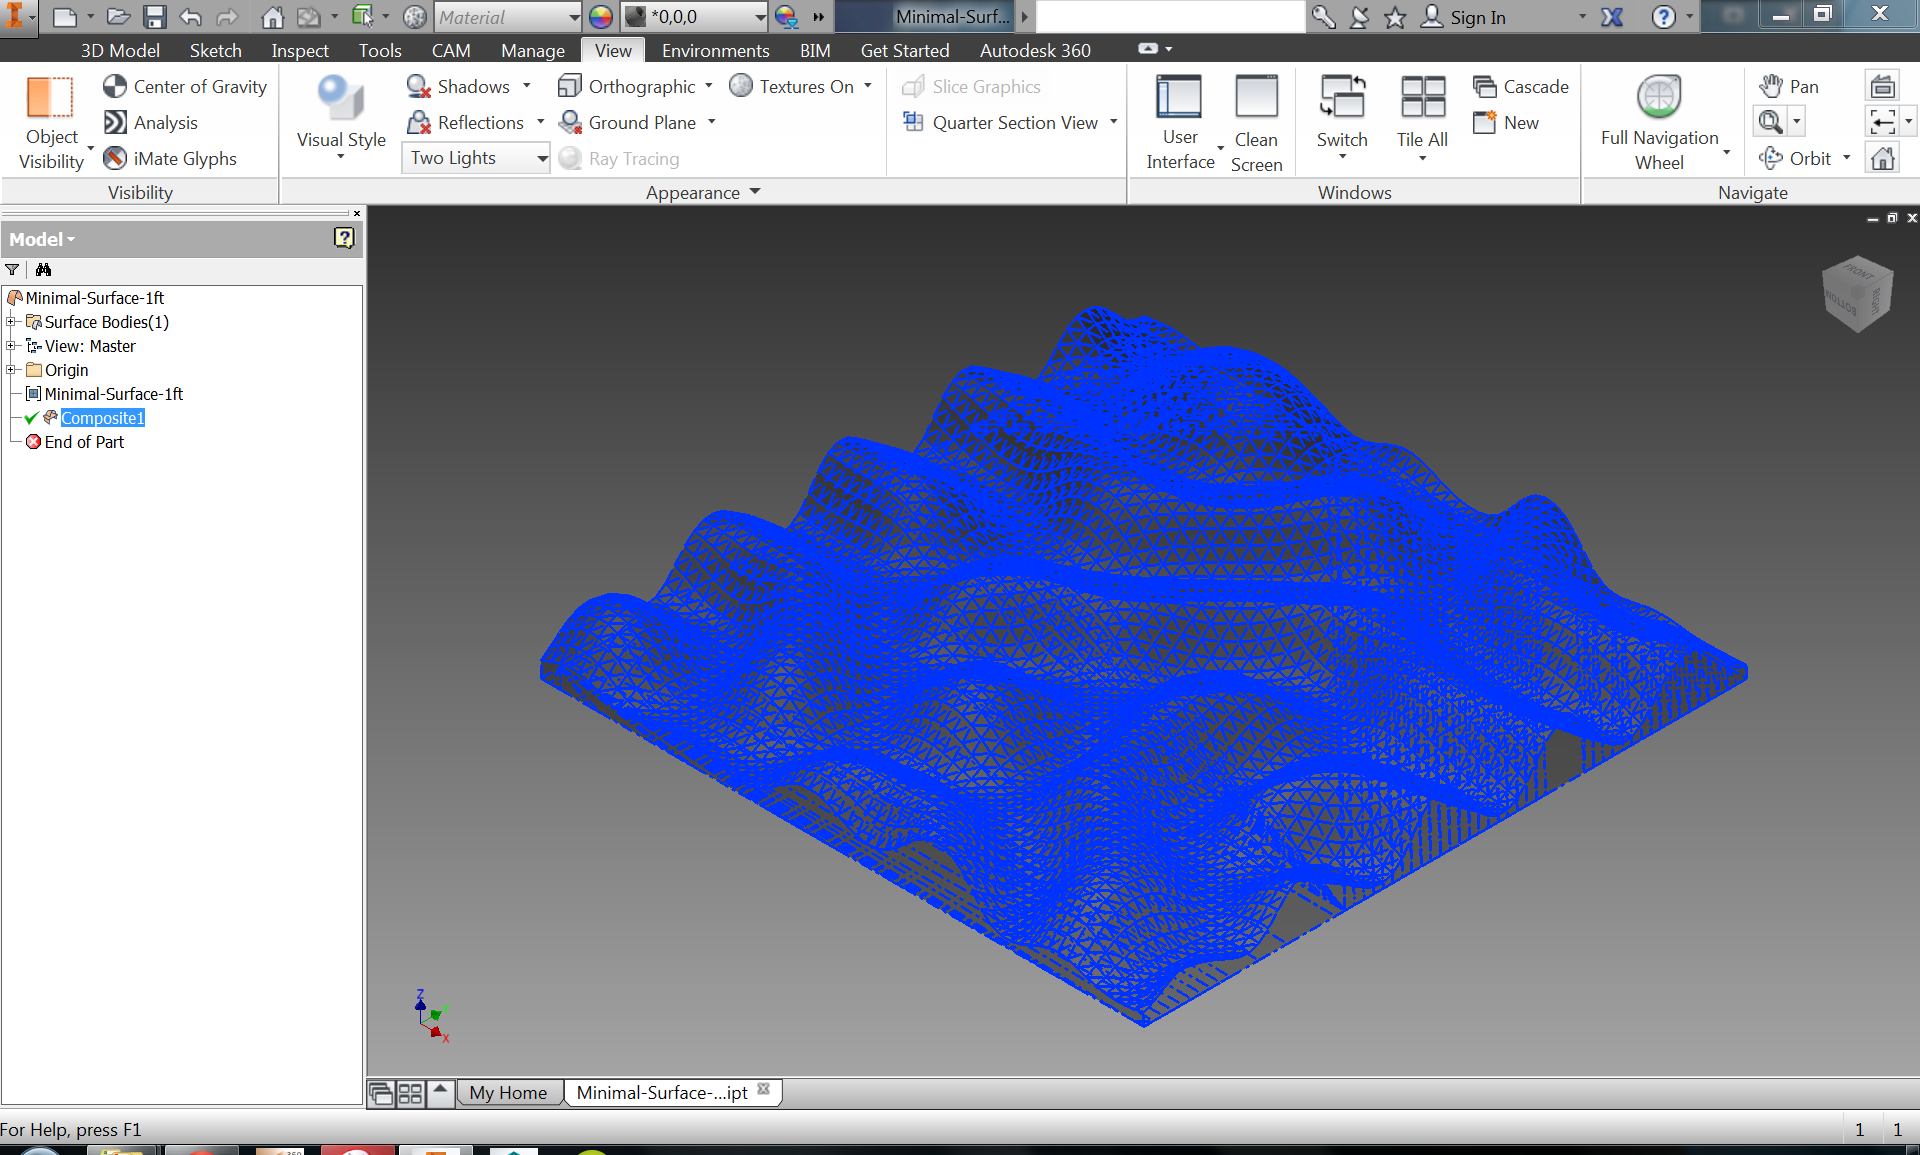
Task: Expand the Surface Bodies(1) node
Action: pos(12,321)
